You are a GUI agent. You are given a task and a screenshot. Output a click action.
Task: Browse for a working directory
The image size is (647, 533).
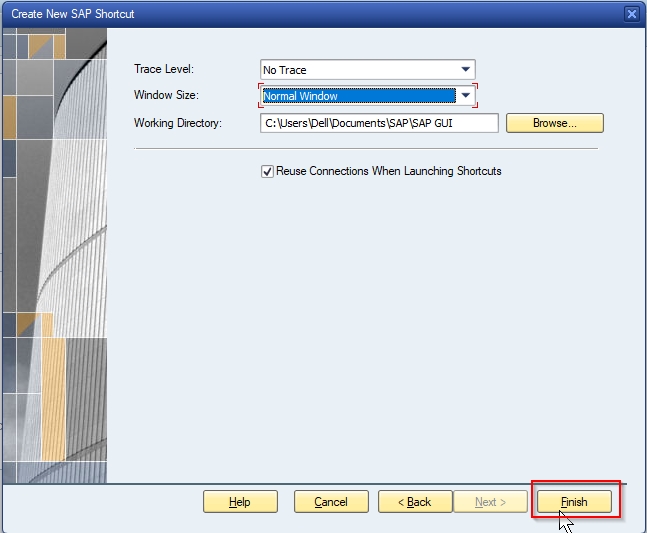(555, 123)
